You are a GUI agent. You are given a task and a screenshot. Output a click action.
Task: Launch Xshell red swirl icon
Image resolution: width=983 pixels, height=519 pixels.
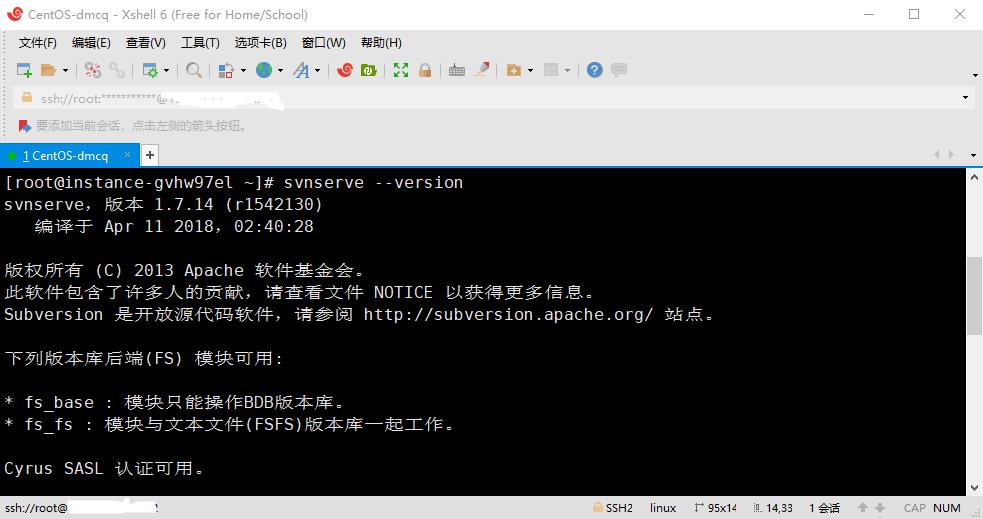[345, 70]
